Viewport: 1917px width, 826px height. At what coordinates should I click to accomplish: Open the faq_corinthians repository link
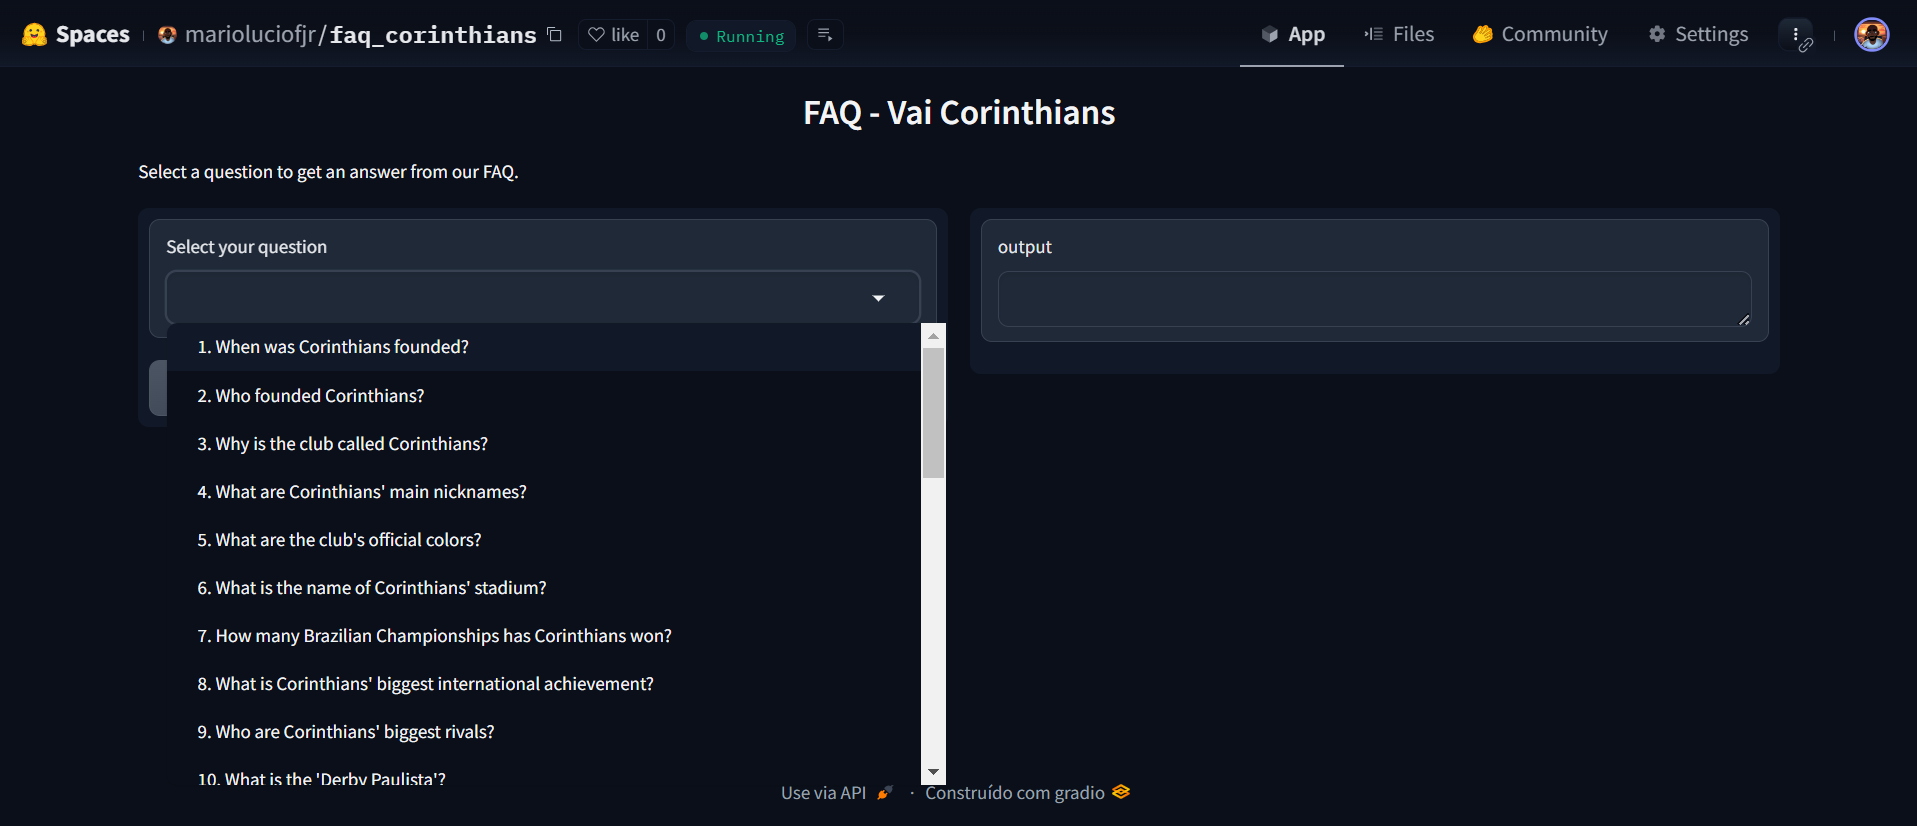click(433, 35)
